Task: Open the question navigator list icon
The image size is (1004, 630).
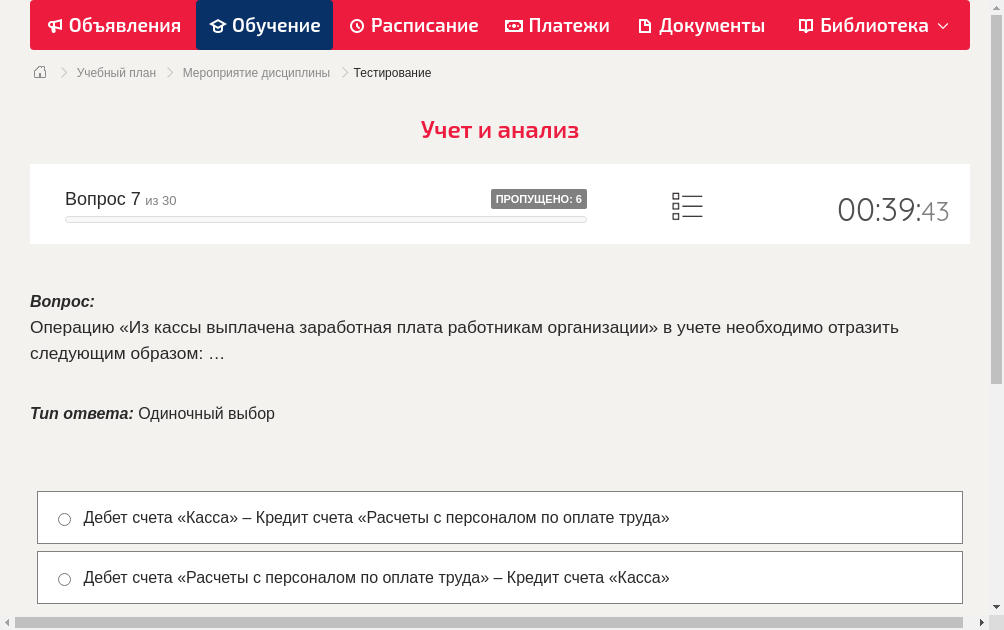Action: 687,206
